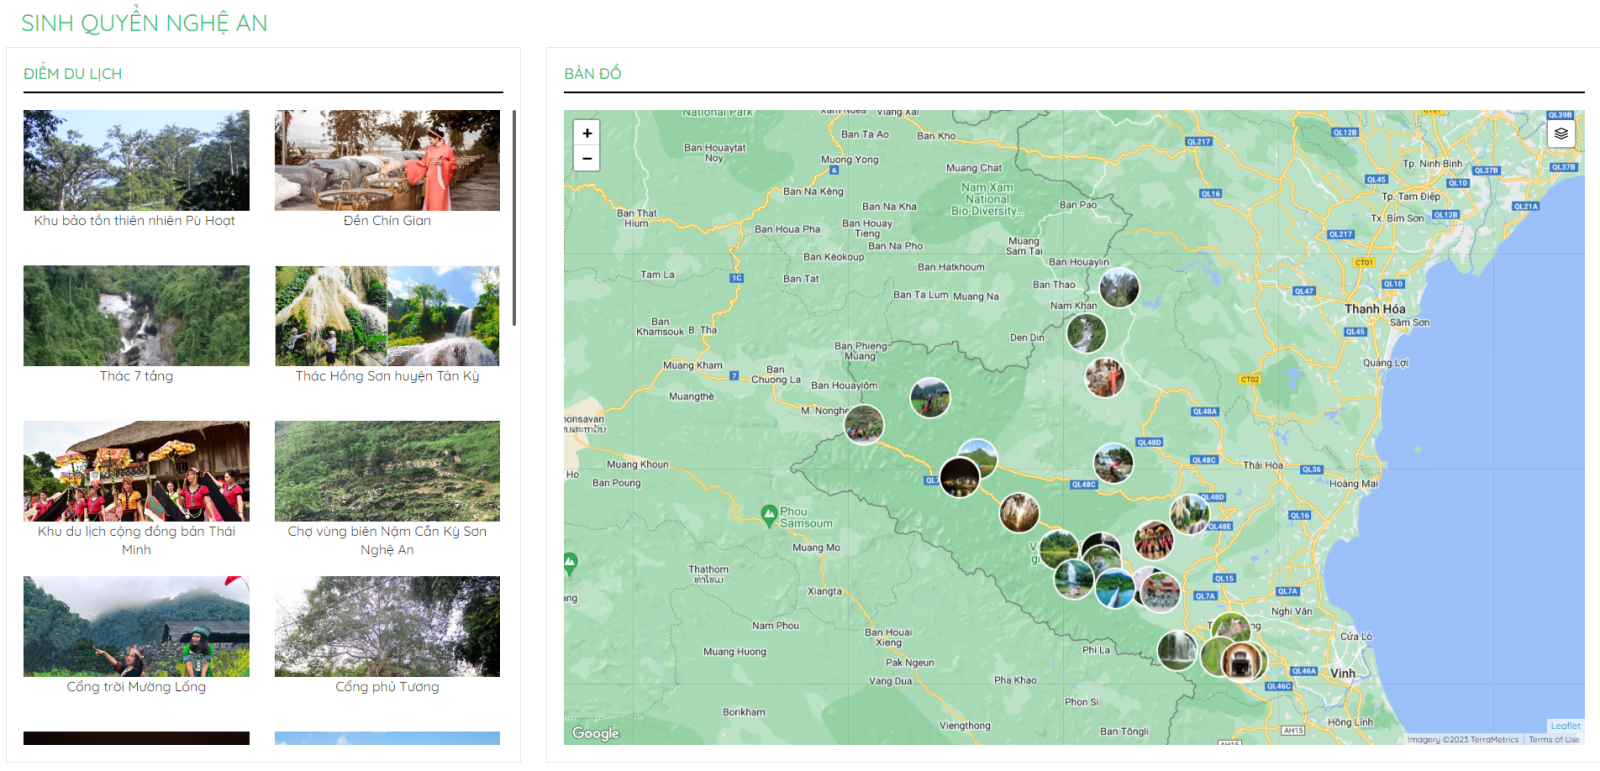Open the Khu bảo tồn Pù Hoạt photo
Viewport: 1600px width, 771px height.
[136, 160]
